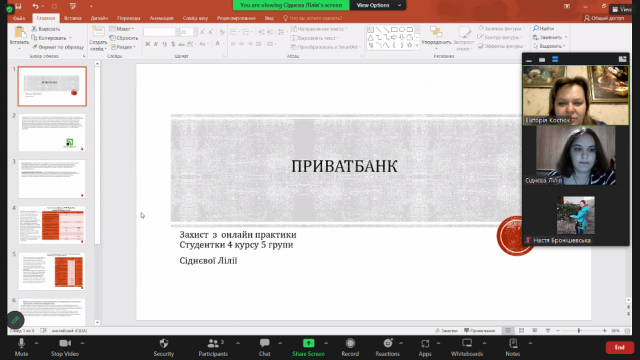Toggle Normal view in PowerPoint status bar
This screenshot has width=640, height=360.
pos(508,331)
